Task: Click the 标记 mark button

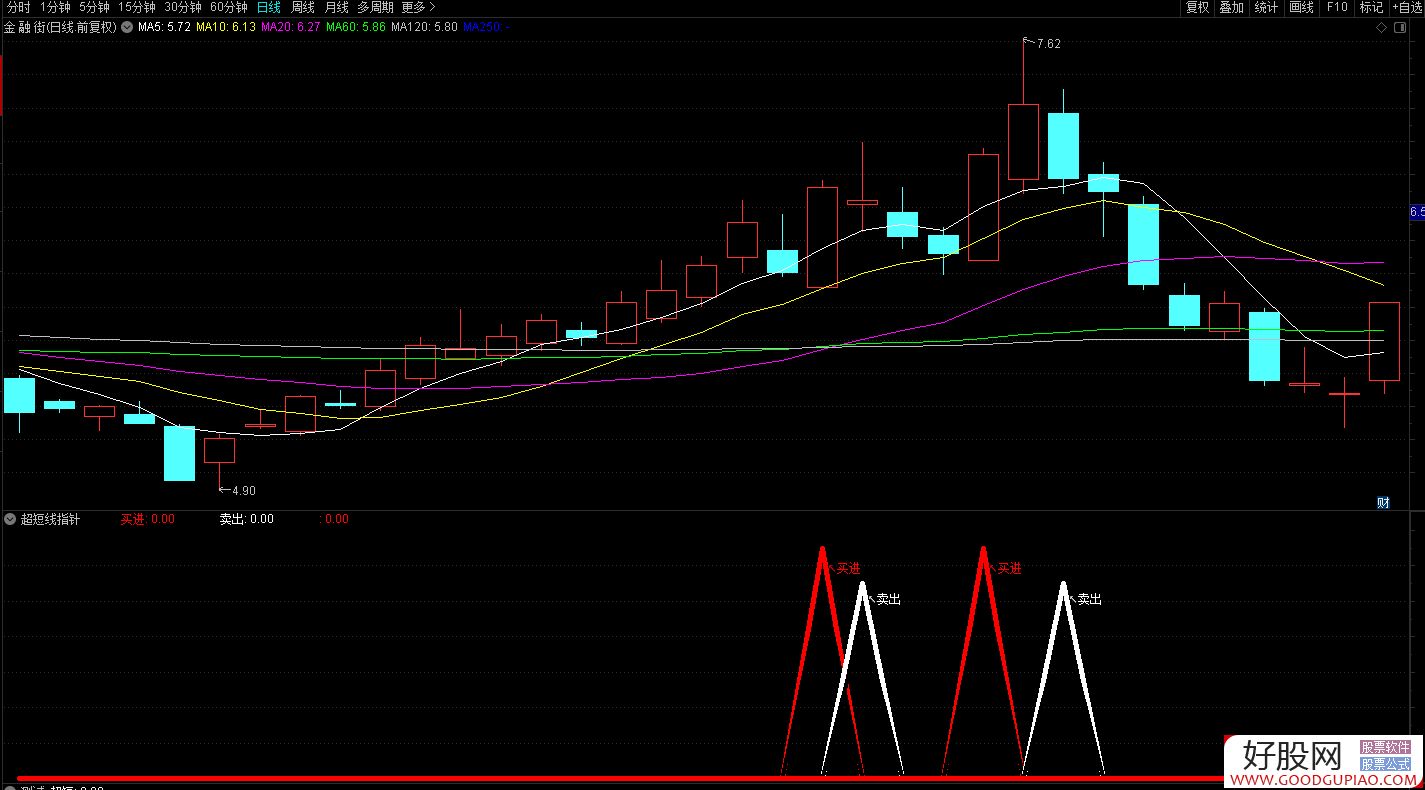Action: 1371,7
